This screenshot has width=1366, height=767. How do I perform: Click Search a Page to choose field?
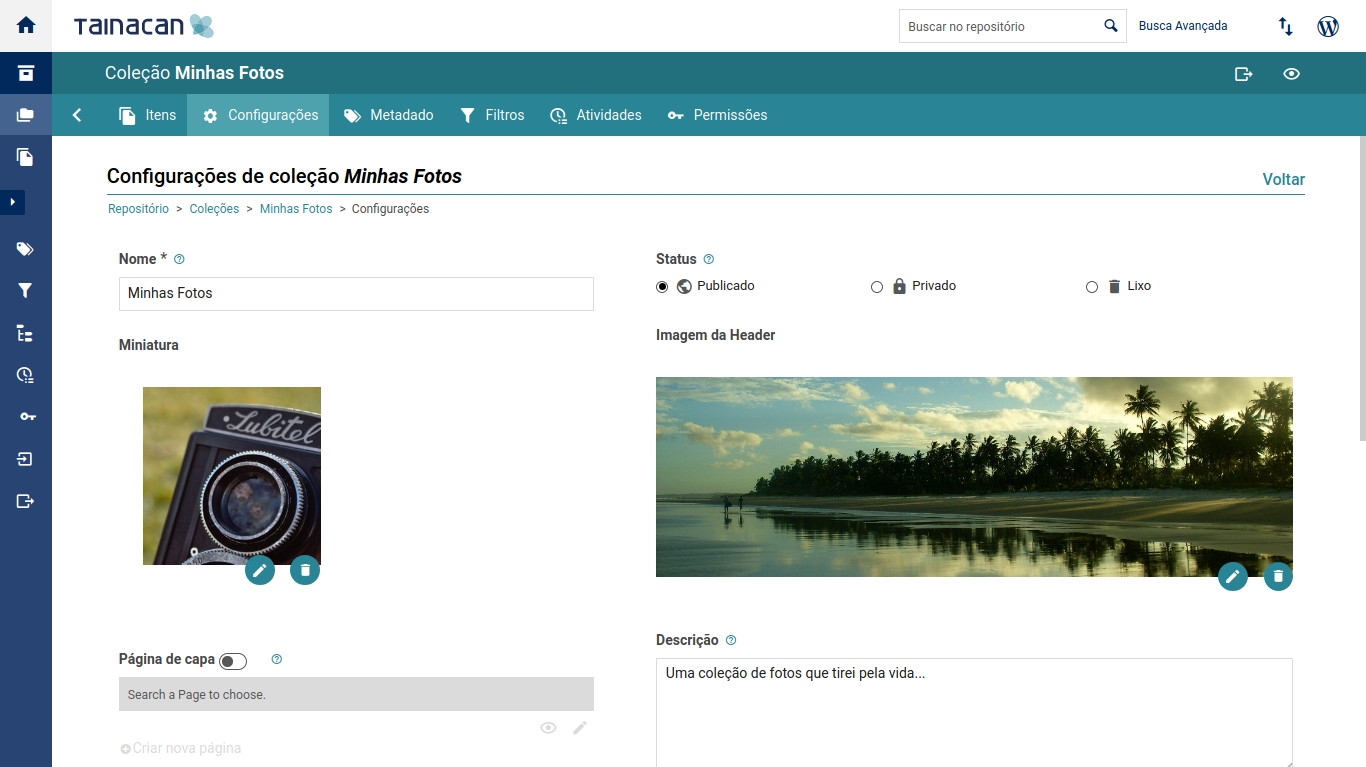(356, 694)
